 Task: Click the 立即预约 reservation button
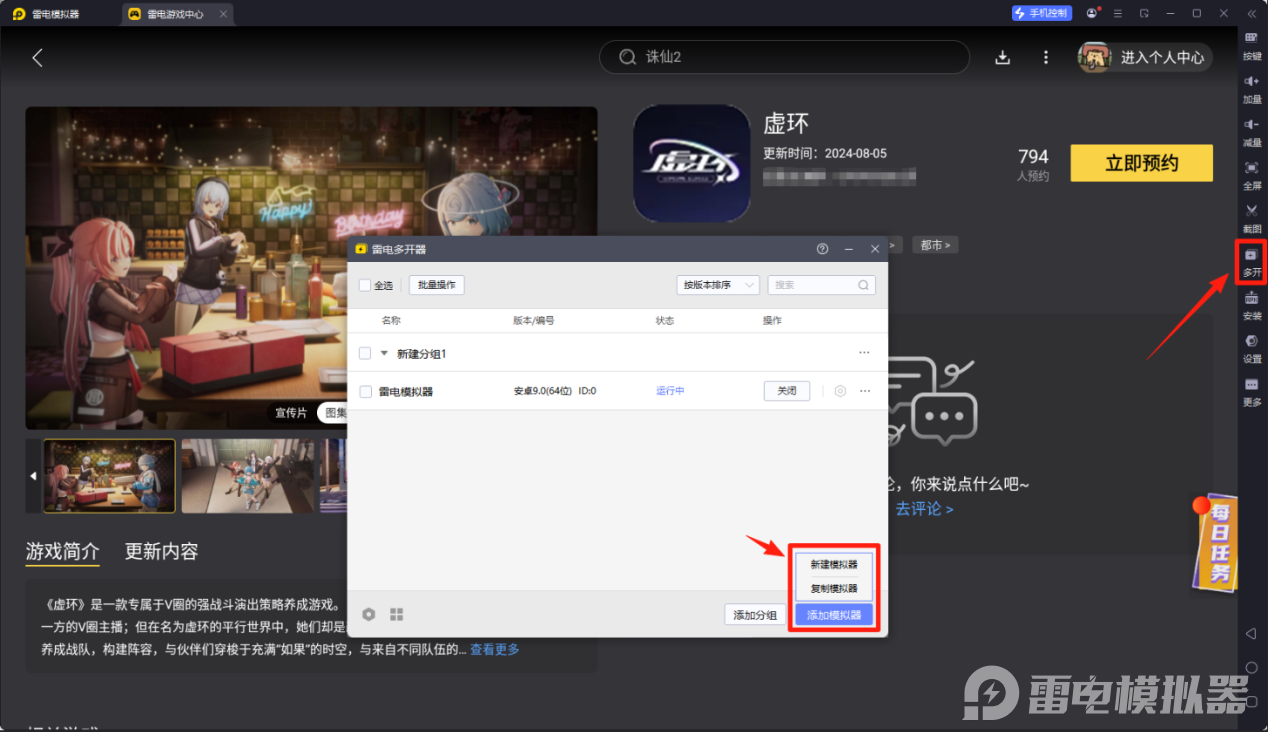[1141, 163]
